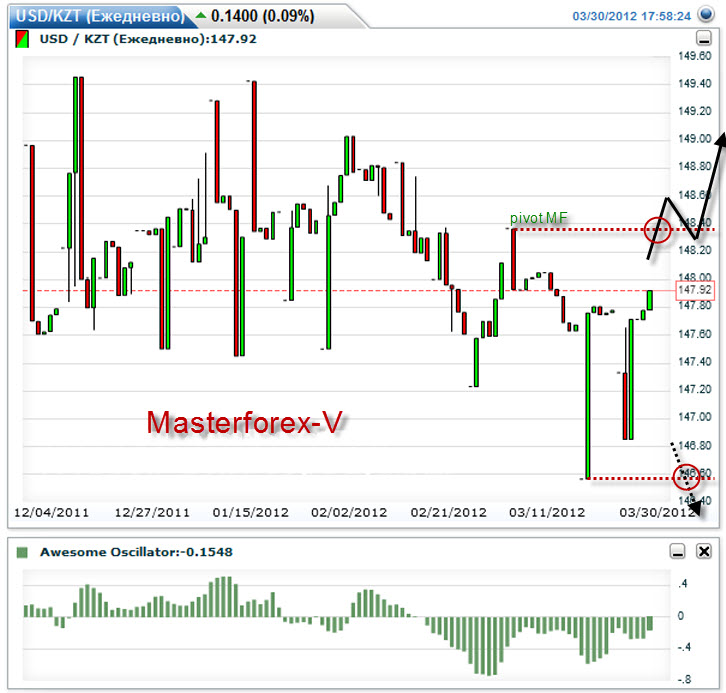This screenshot has width=726, height=693.
Task: Click the 147.00 price axis label
Action: pyautogui.click(x=695, y=417)
